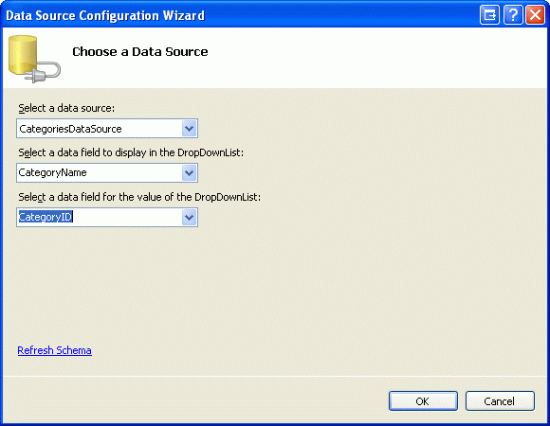The height and width of the screenshot is (426, 550).
Task: Expand the CategoryID value dropdown arrow
Action: click(189, 217)
